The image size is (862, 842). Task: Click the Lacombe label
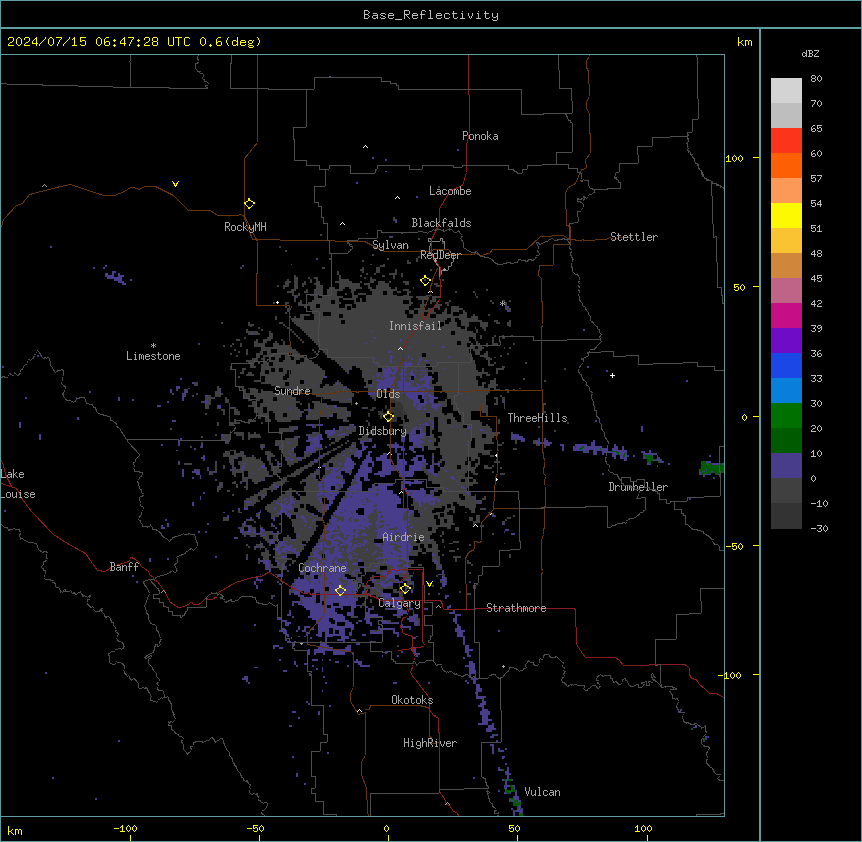pos(450,191)
